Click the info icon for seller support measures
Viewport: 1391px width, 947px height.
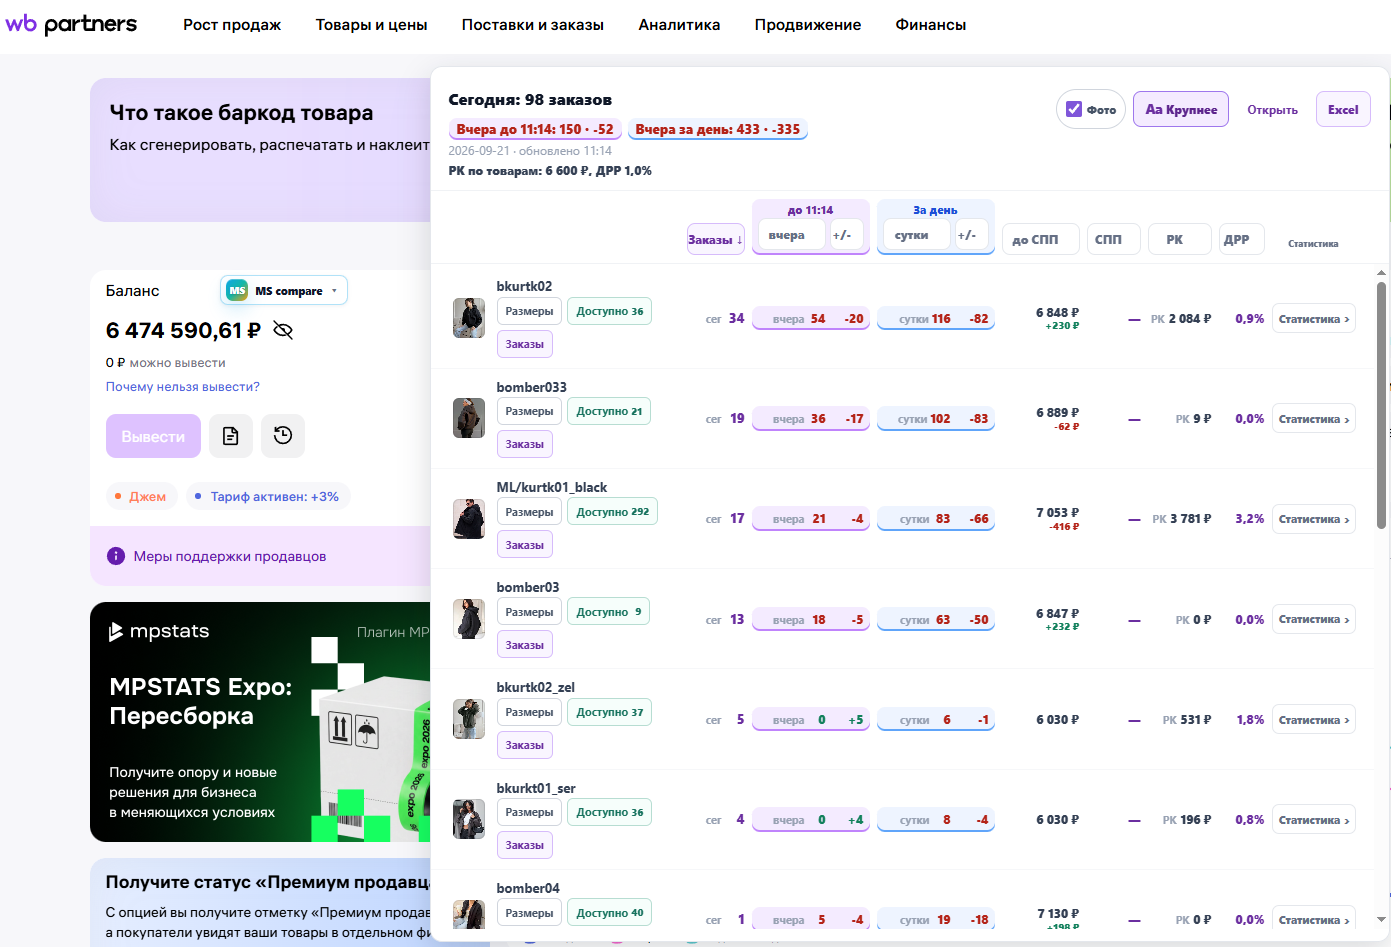(116, 556)
